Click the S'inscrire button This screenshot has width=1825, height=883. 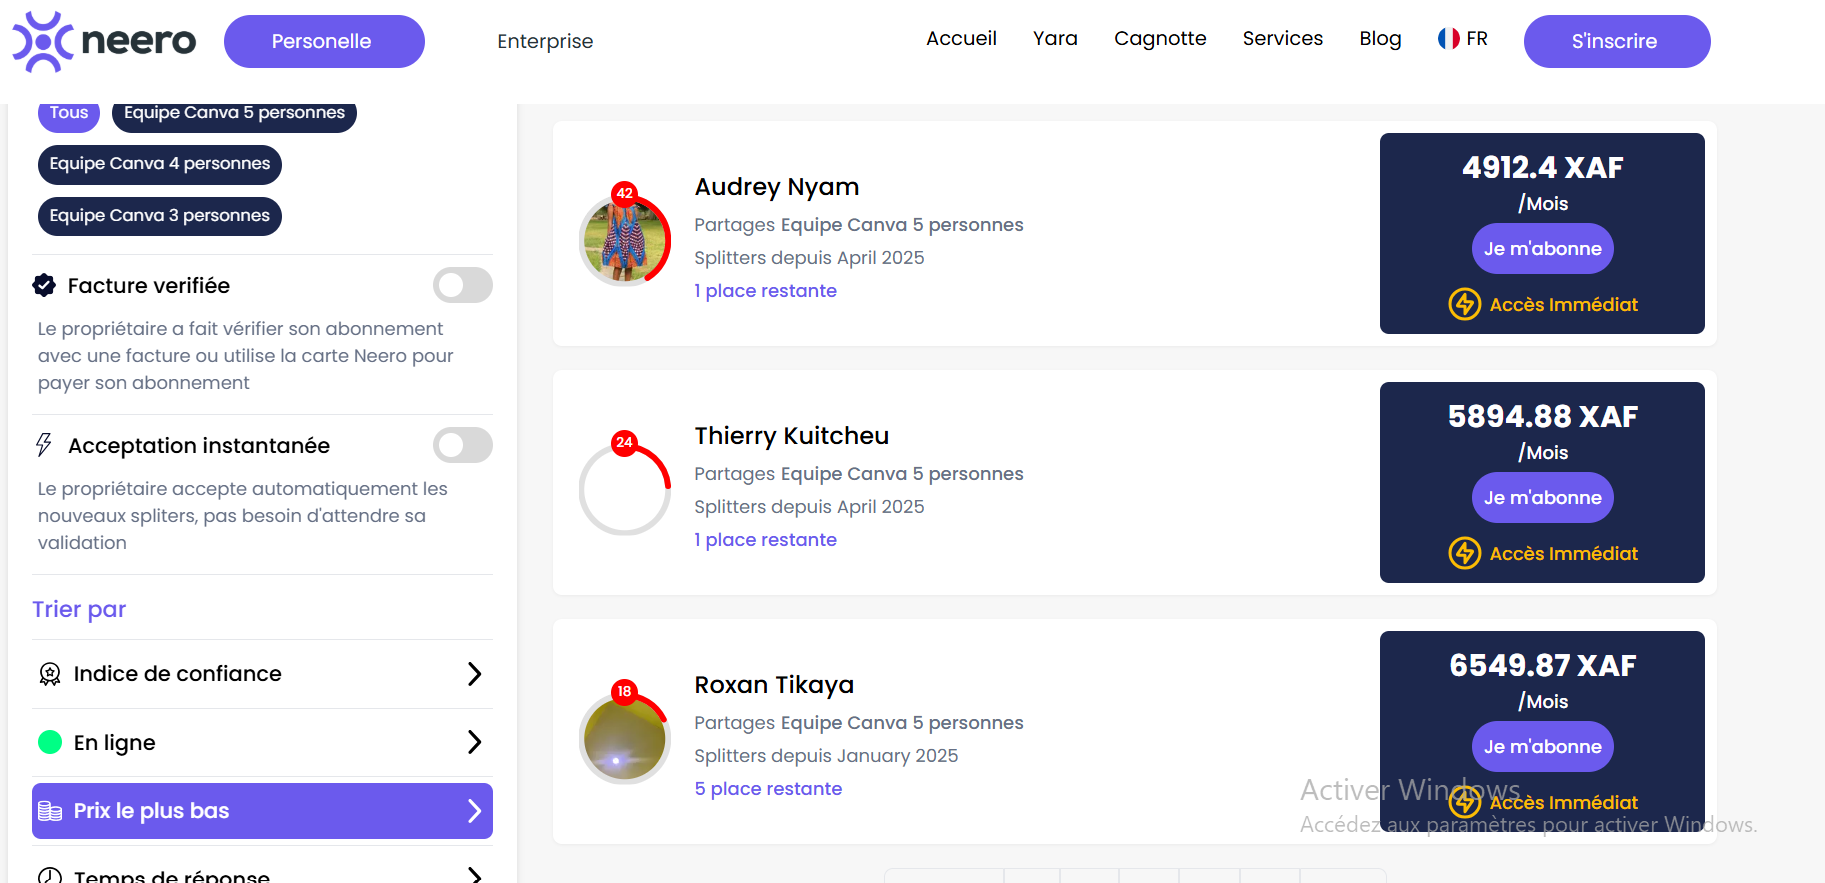tap(1617, 41)
